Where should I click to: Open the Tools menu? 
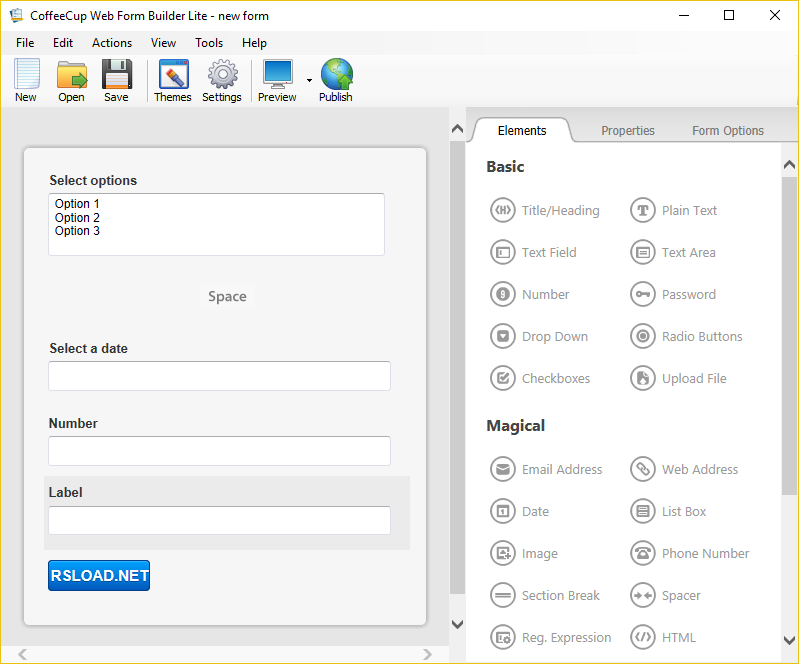point(209,43)
